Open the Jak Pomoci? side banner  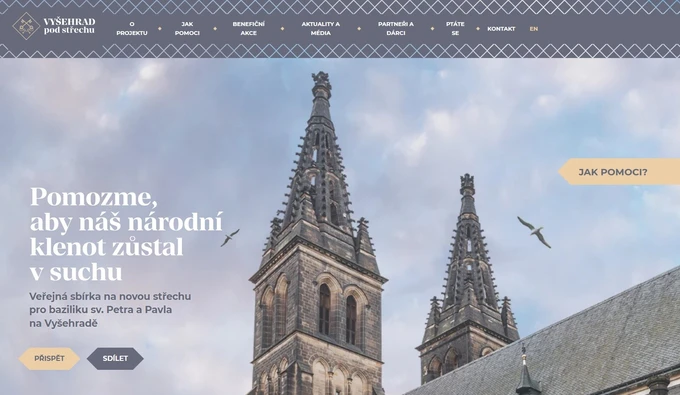pos(619,172)
